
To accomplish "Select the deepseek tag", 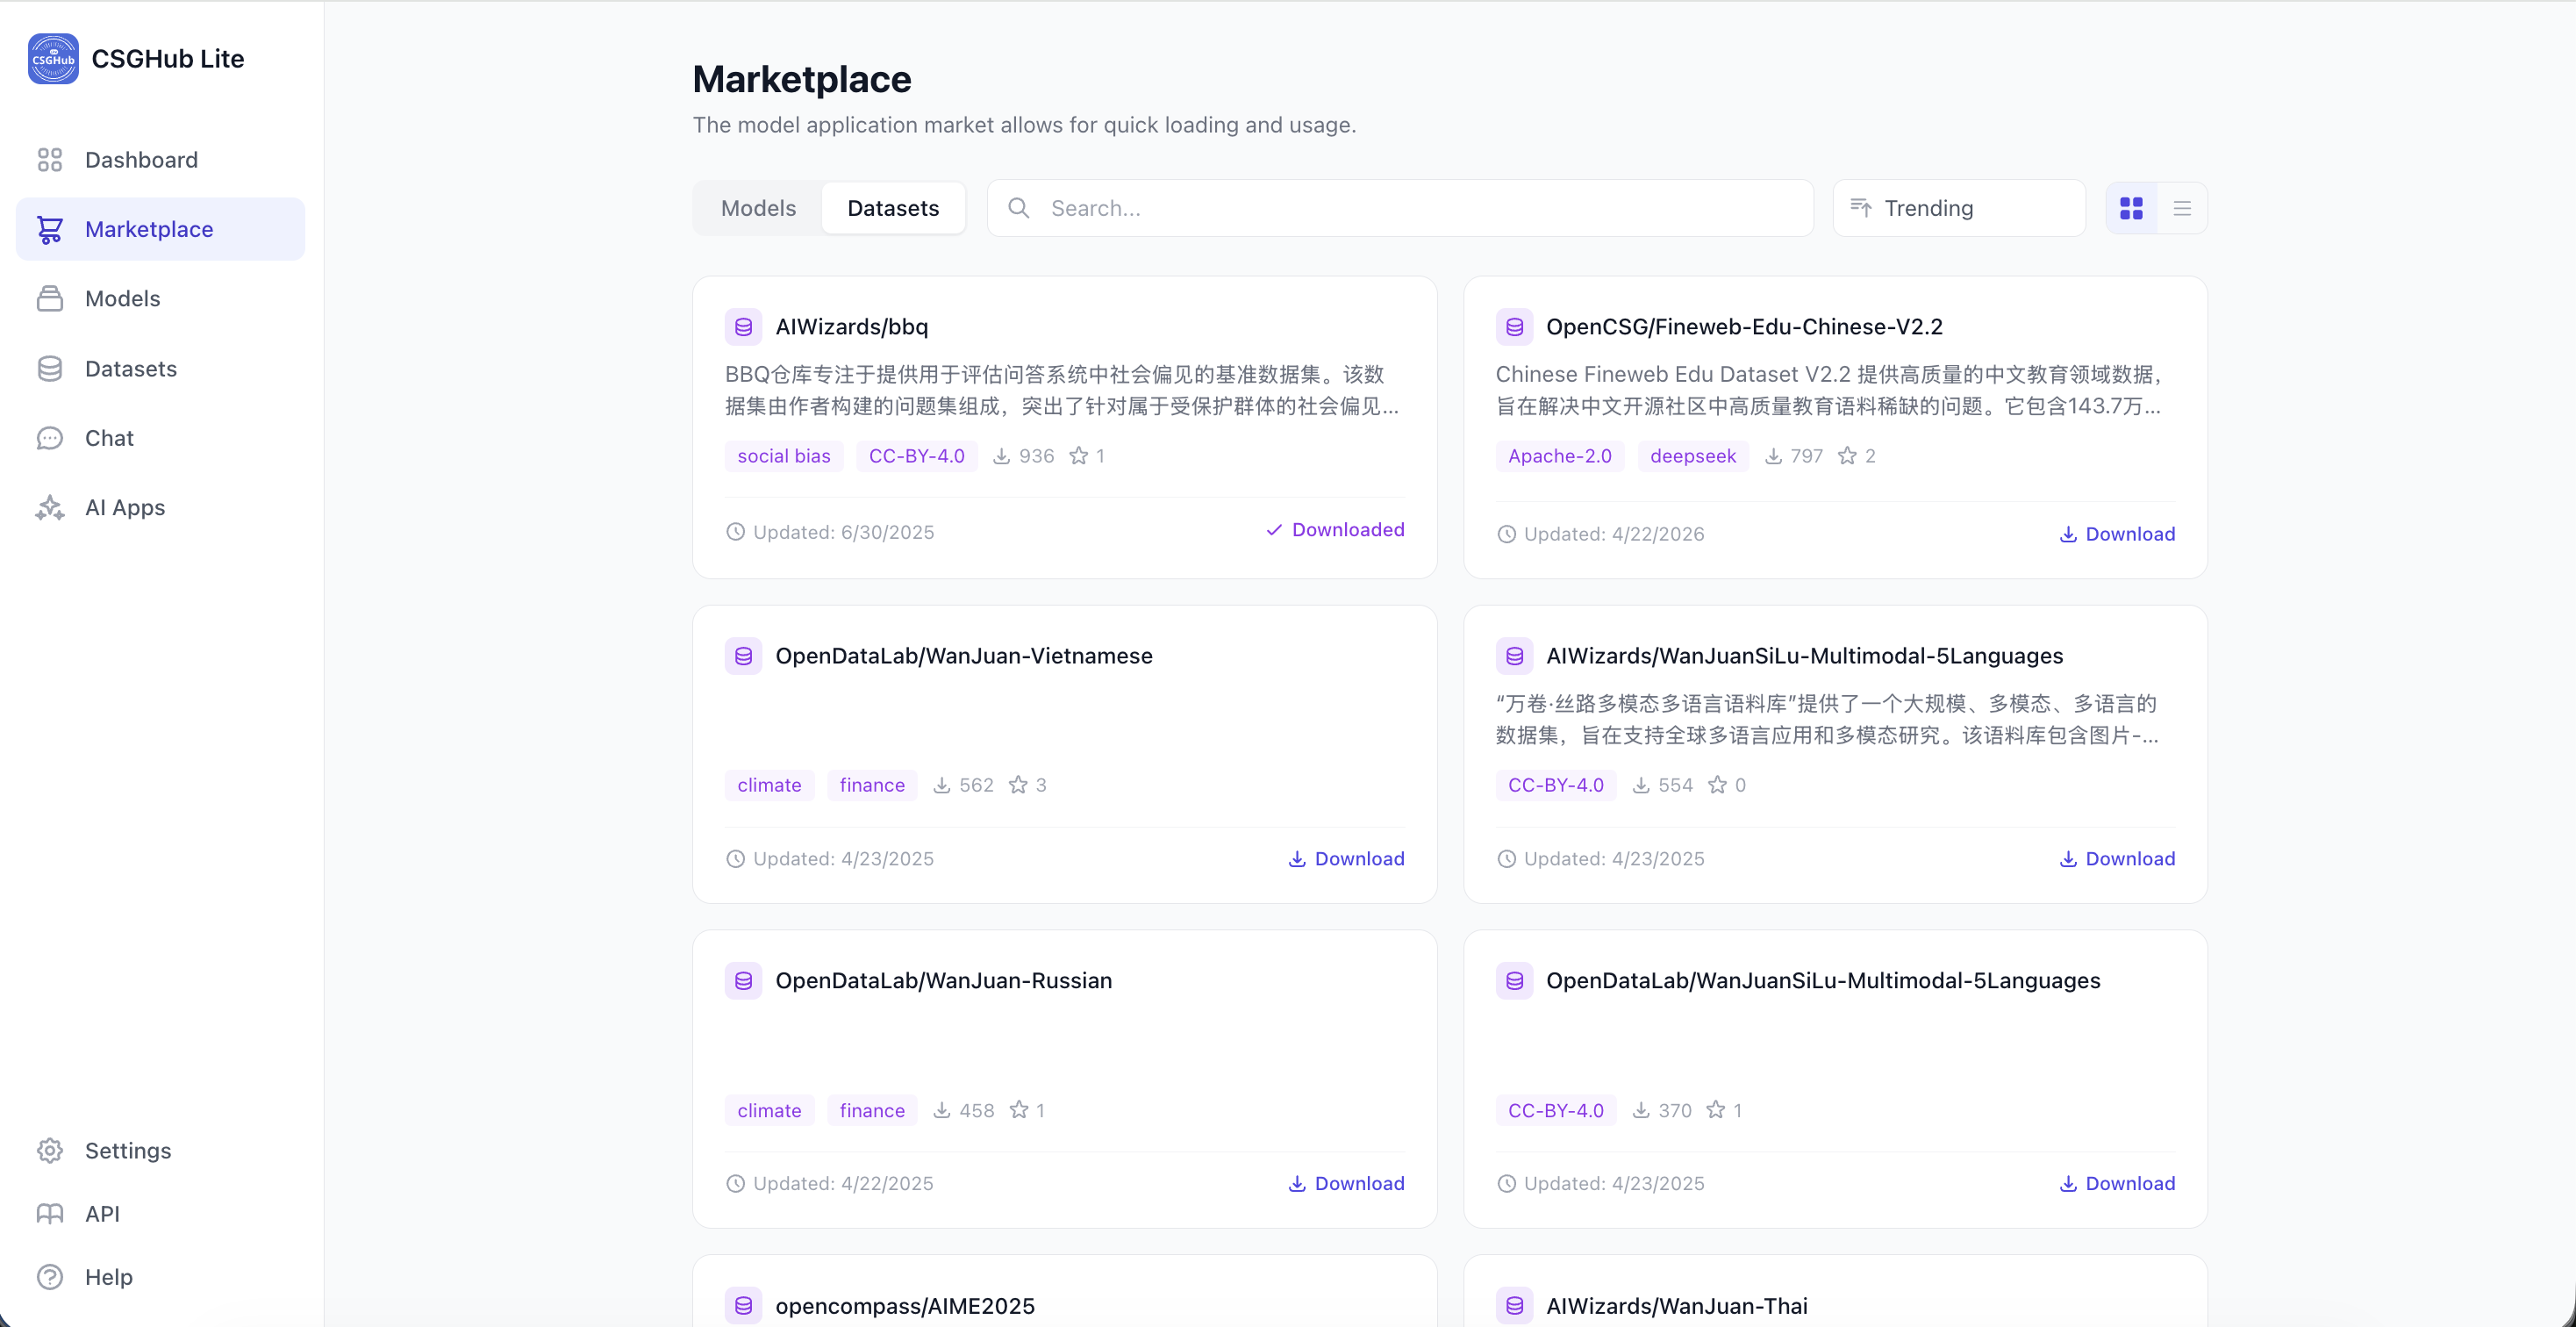I will pos(1693,456).
